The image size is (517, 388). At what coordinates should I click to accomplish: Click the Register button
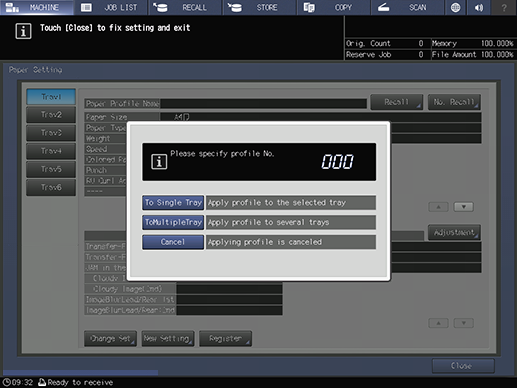pyautogui.click(x=225, y=339)
